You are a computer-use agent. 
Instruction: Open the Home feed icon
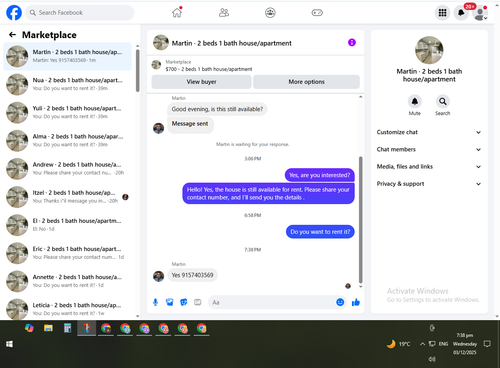177,13
